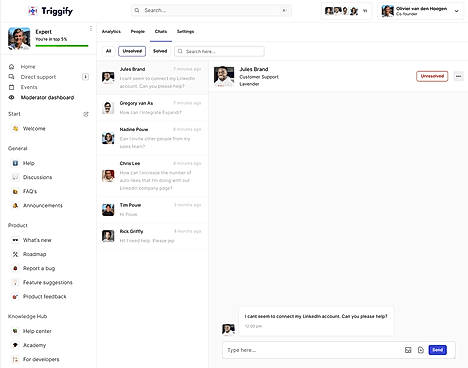Select the Chats tab

click(x=161, y=31)
